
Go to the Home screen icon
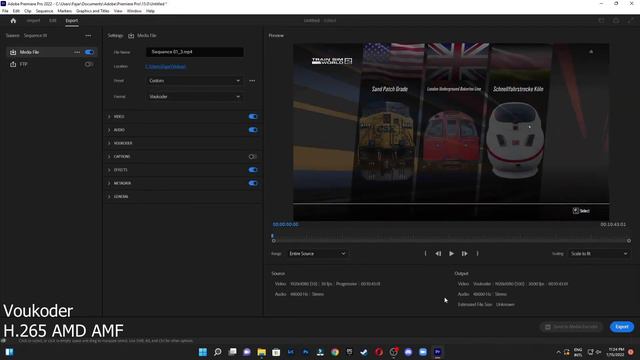(13, 20)
